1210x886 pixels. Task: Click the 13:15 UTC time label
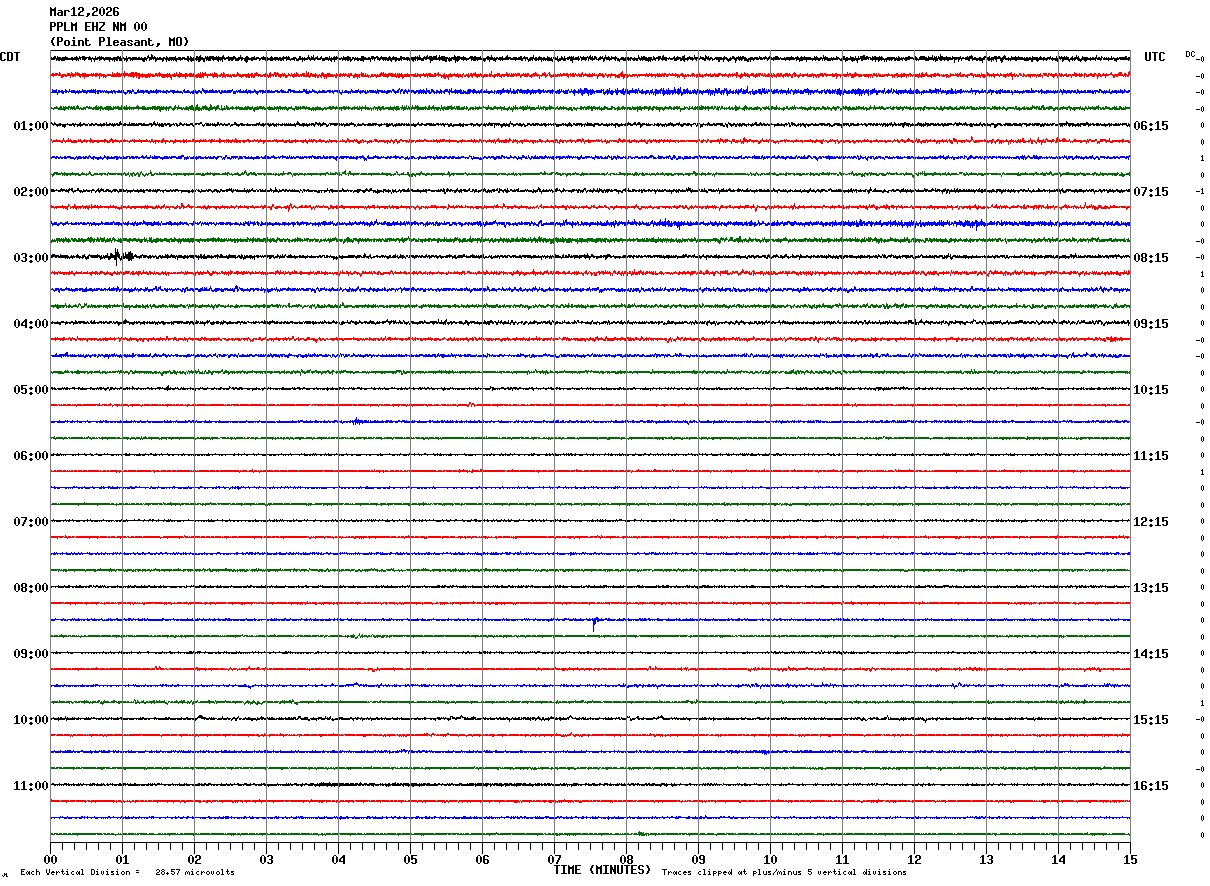click(x=1151, y=588)
